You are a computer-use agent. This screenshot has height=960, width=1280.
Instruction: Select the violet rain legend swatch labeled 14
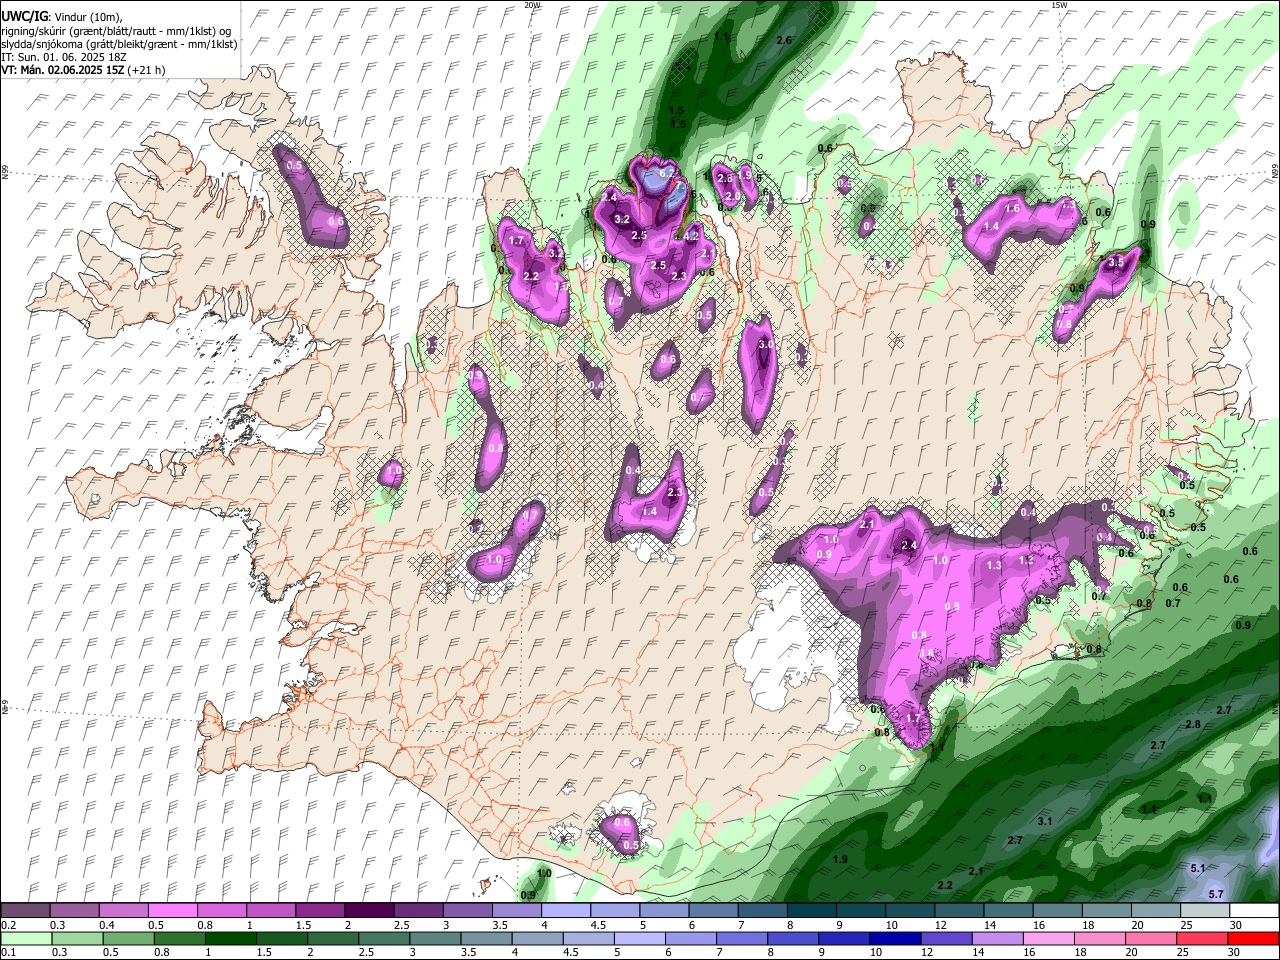(x=997, y=938)
